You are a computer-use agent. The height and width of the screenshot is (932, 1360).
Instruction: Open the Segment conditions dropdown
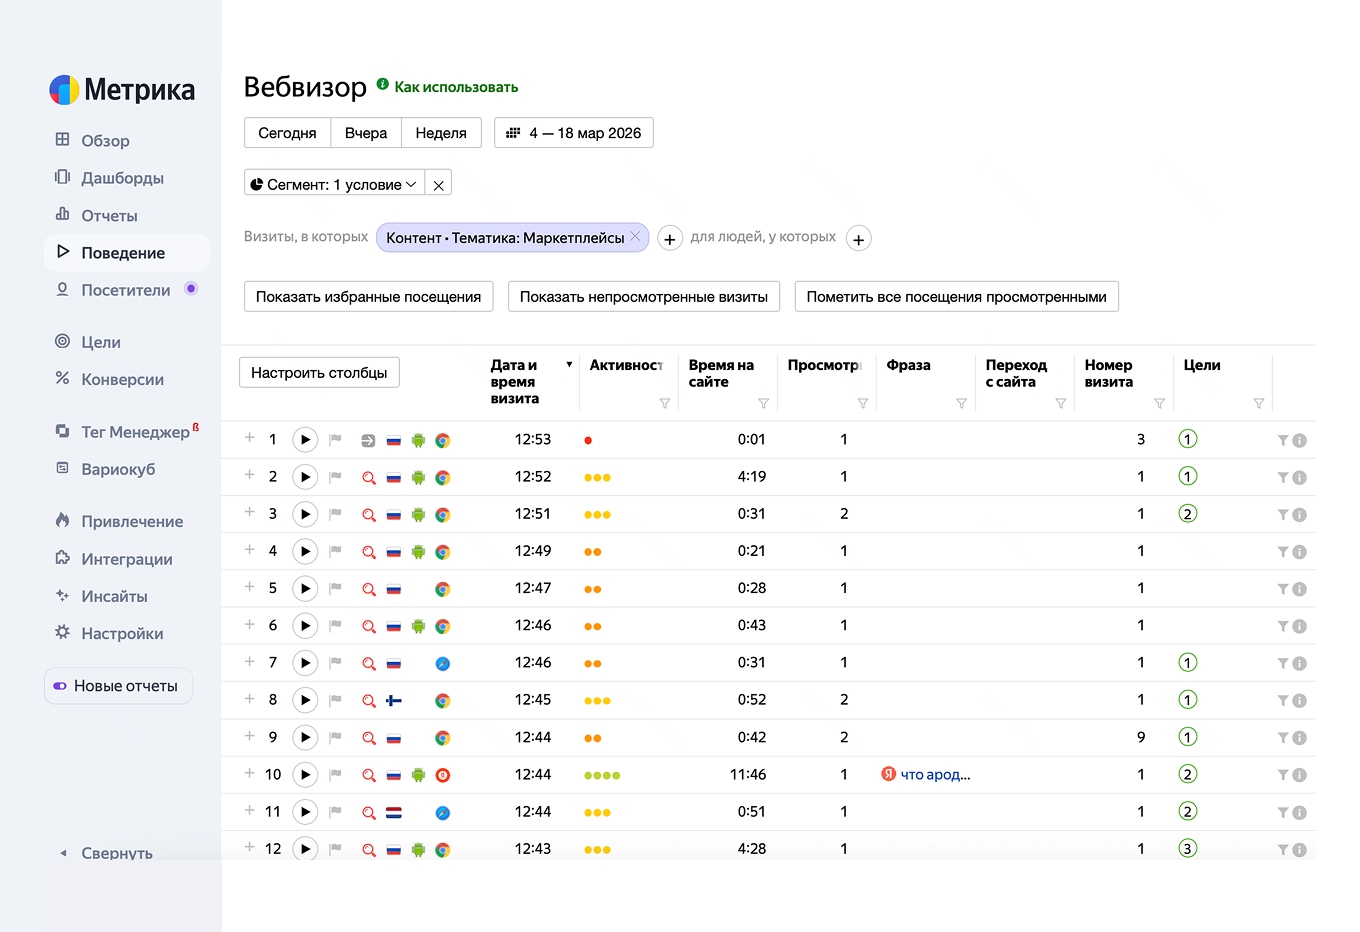335,184
